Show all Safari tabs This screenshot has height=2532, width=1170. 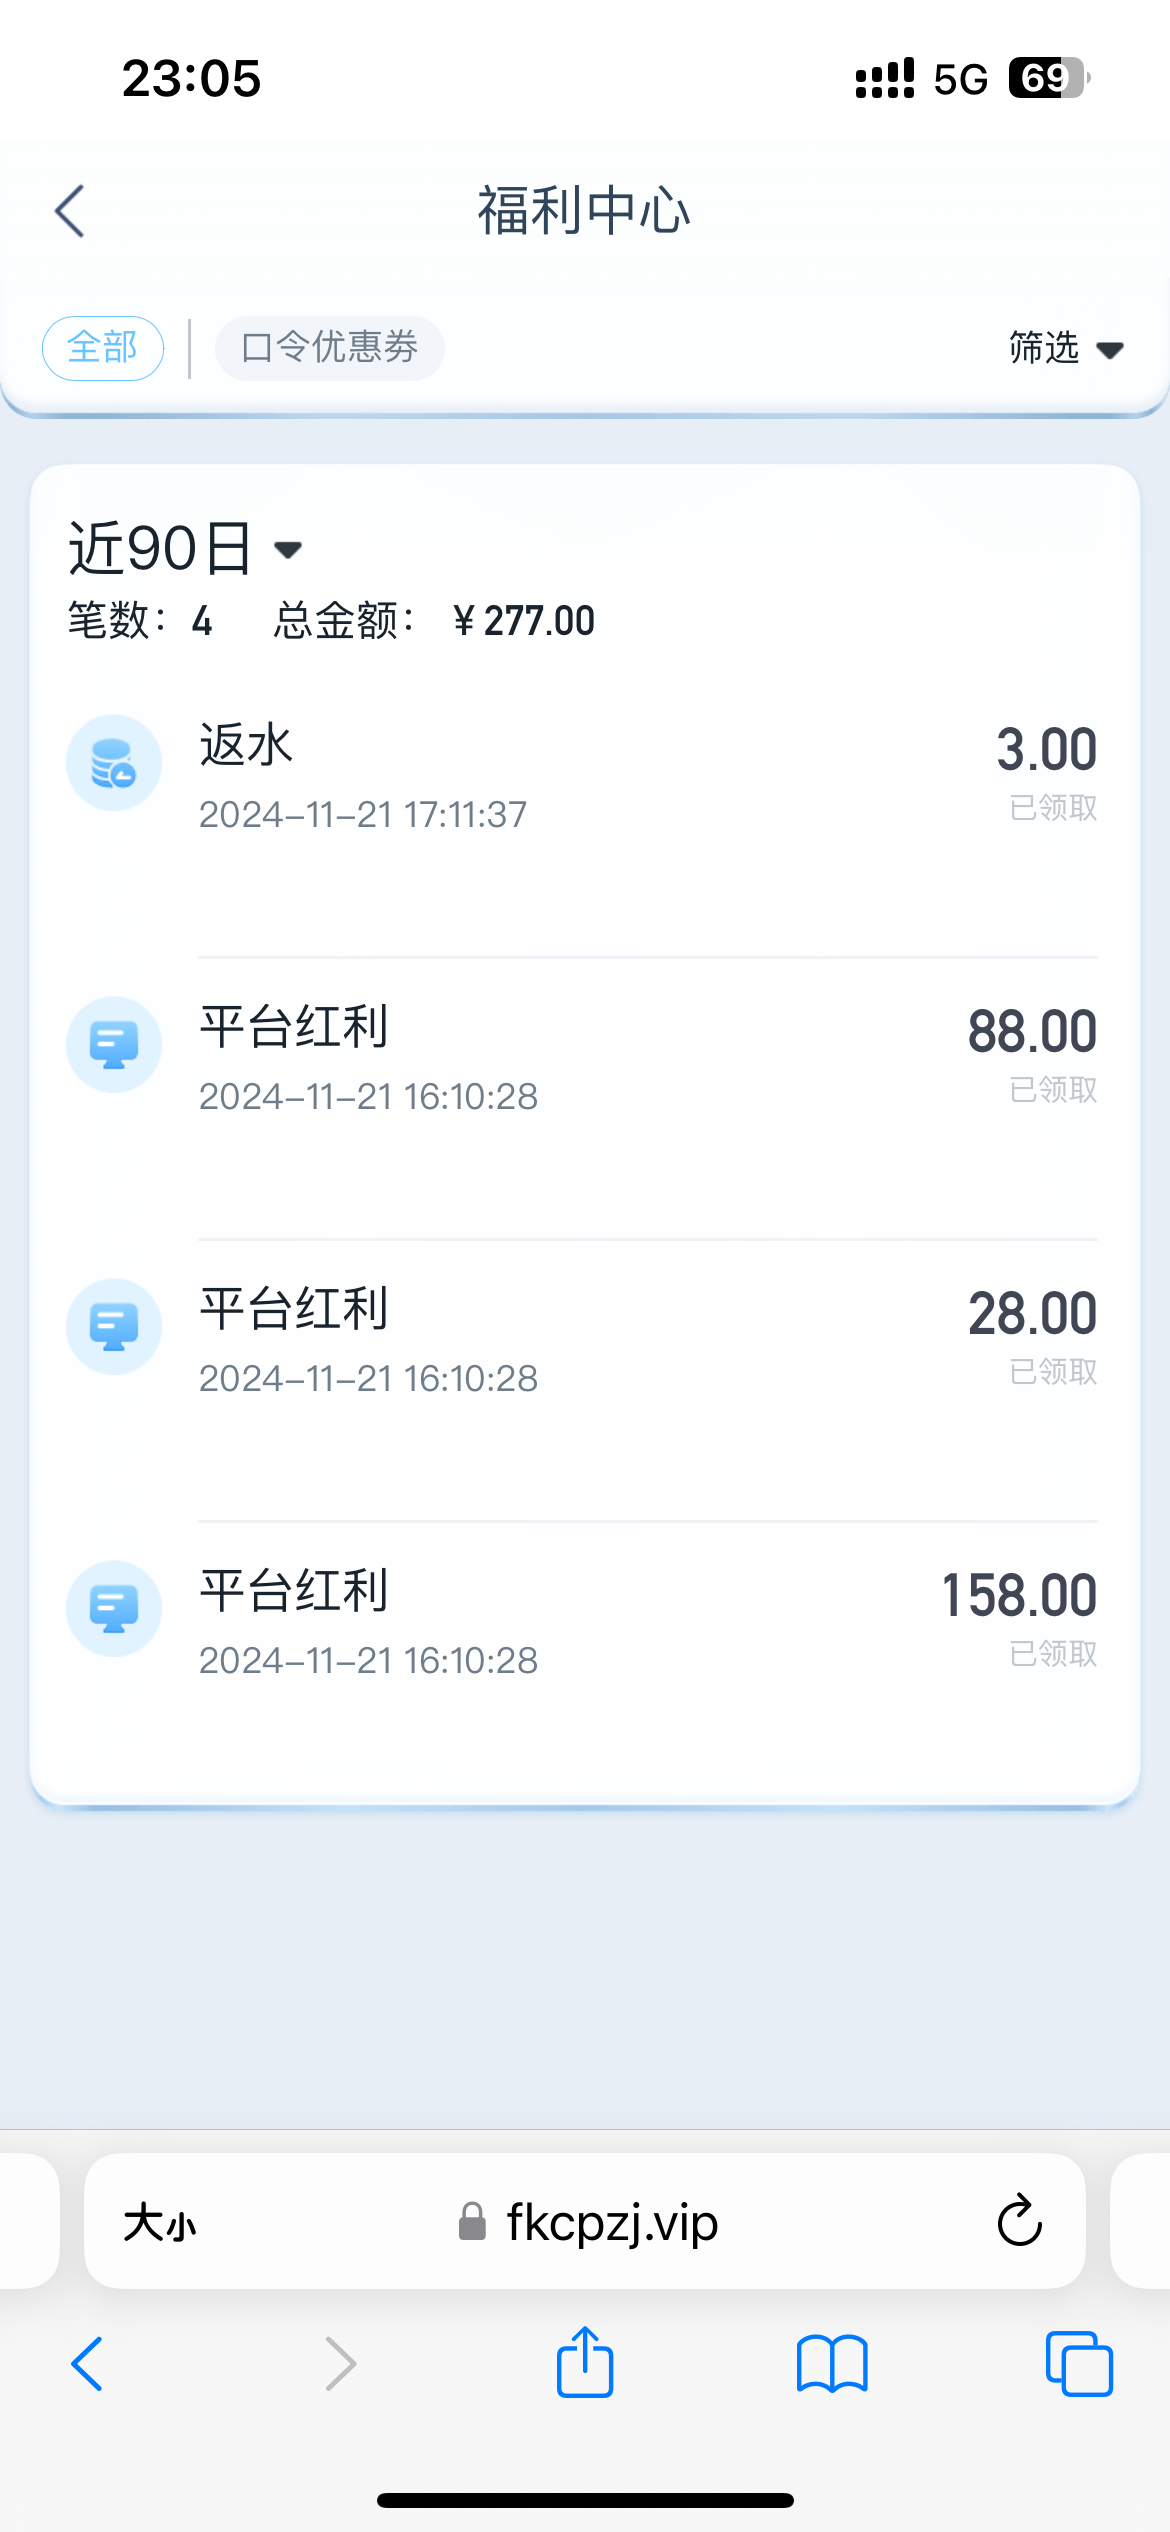click(1078, 2363)
